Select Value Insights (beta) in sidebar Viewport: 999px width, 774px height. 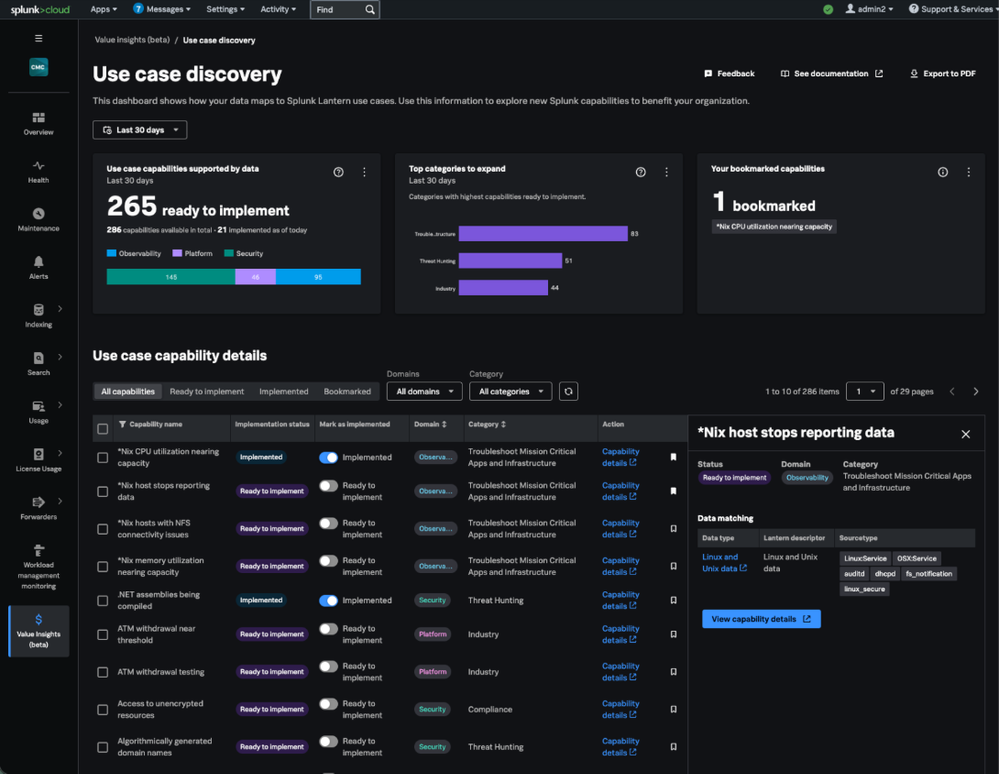(39, 631)
